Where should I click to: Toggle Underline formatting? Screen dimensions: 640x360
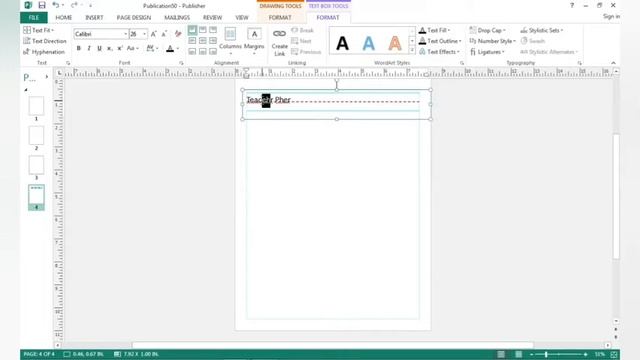coord(99,49)
